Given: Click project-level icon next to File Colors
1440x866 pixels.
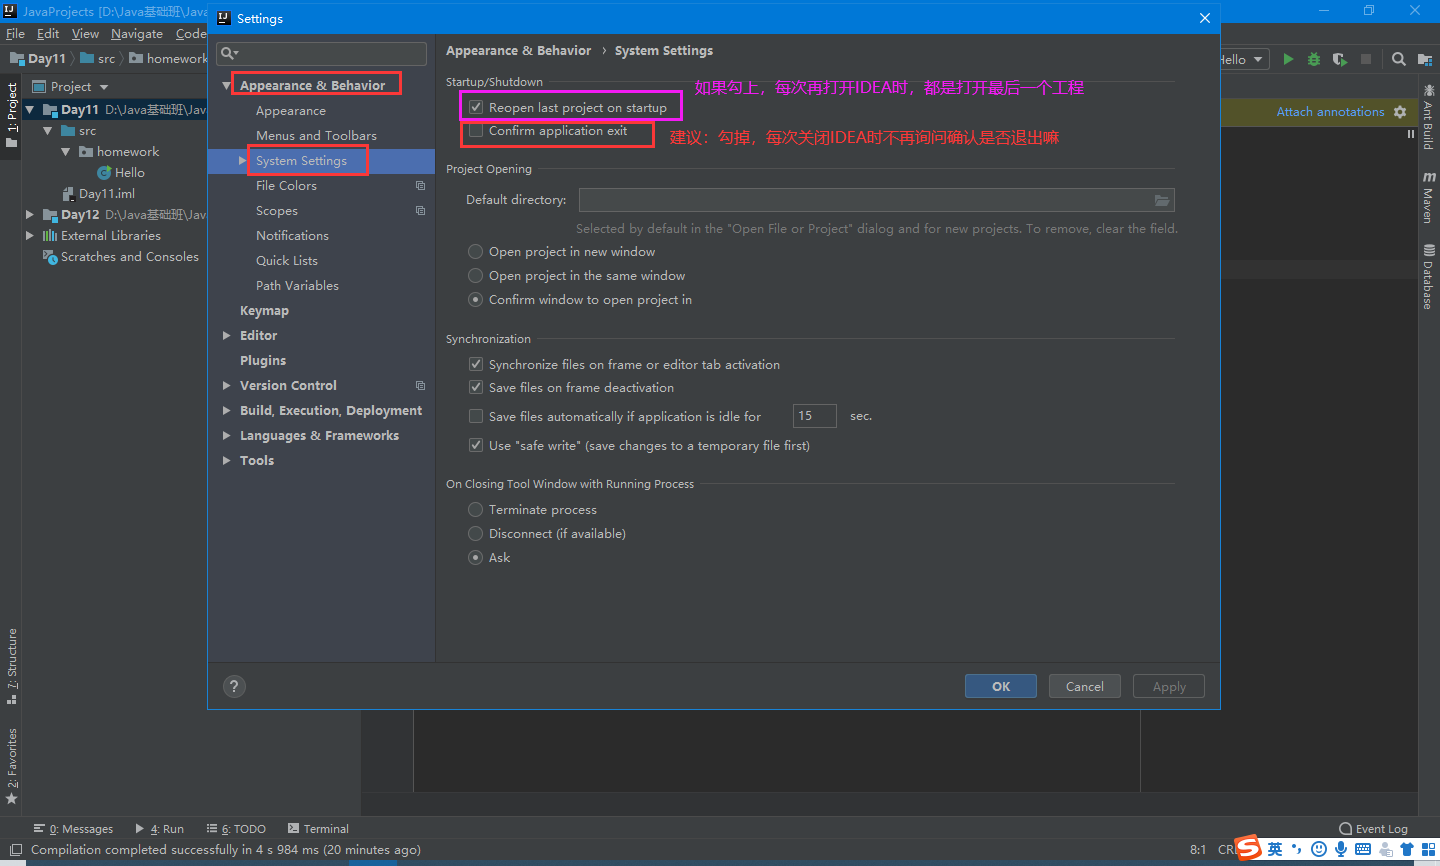Looking at the screenshot, I should [420, 186].
